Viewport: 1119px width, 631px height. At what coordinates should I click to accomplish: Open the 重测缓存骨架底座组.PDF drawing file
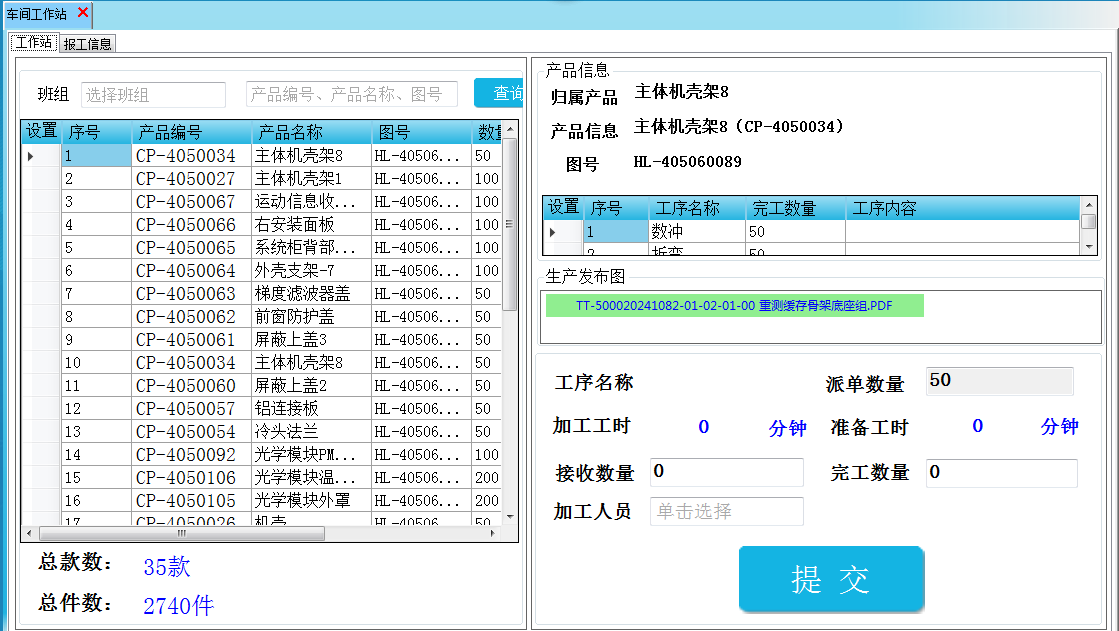733,306
